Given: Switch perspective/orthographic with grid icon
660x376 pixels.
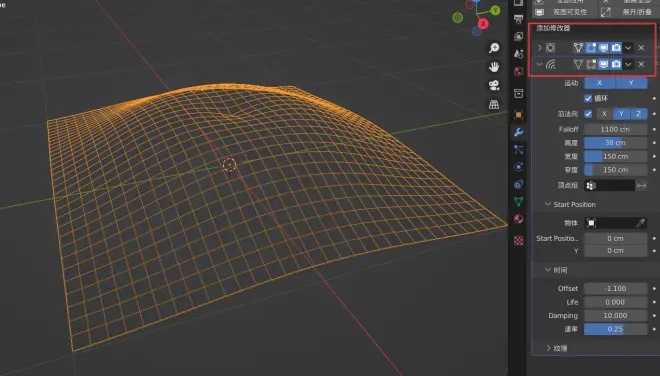Looking at the screenshot, I should (494, 104).
